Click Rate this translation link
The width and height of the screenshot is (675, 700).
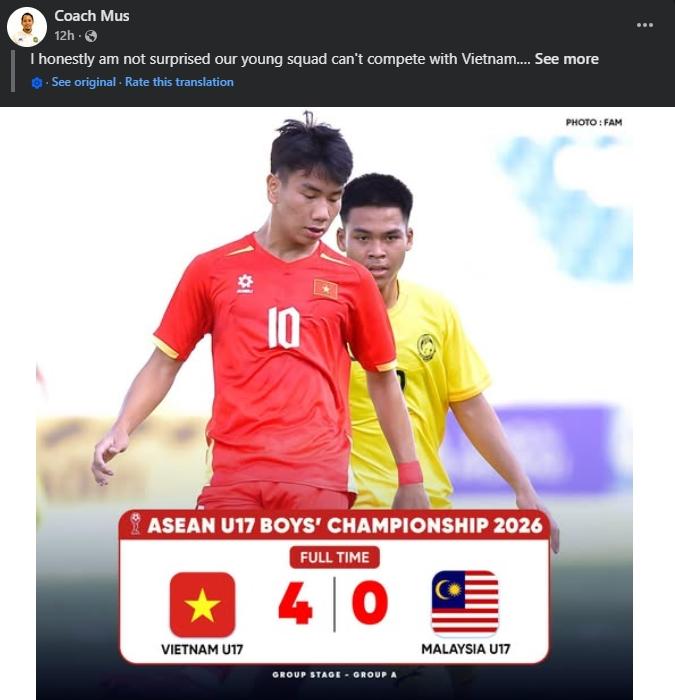pyautogui.click(x=179, y=82)
